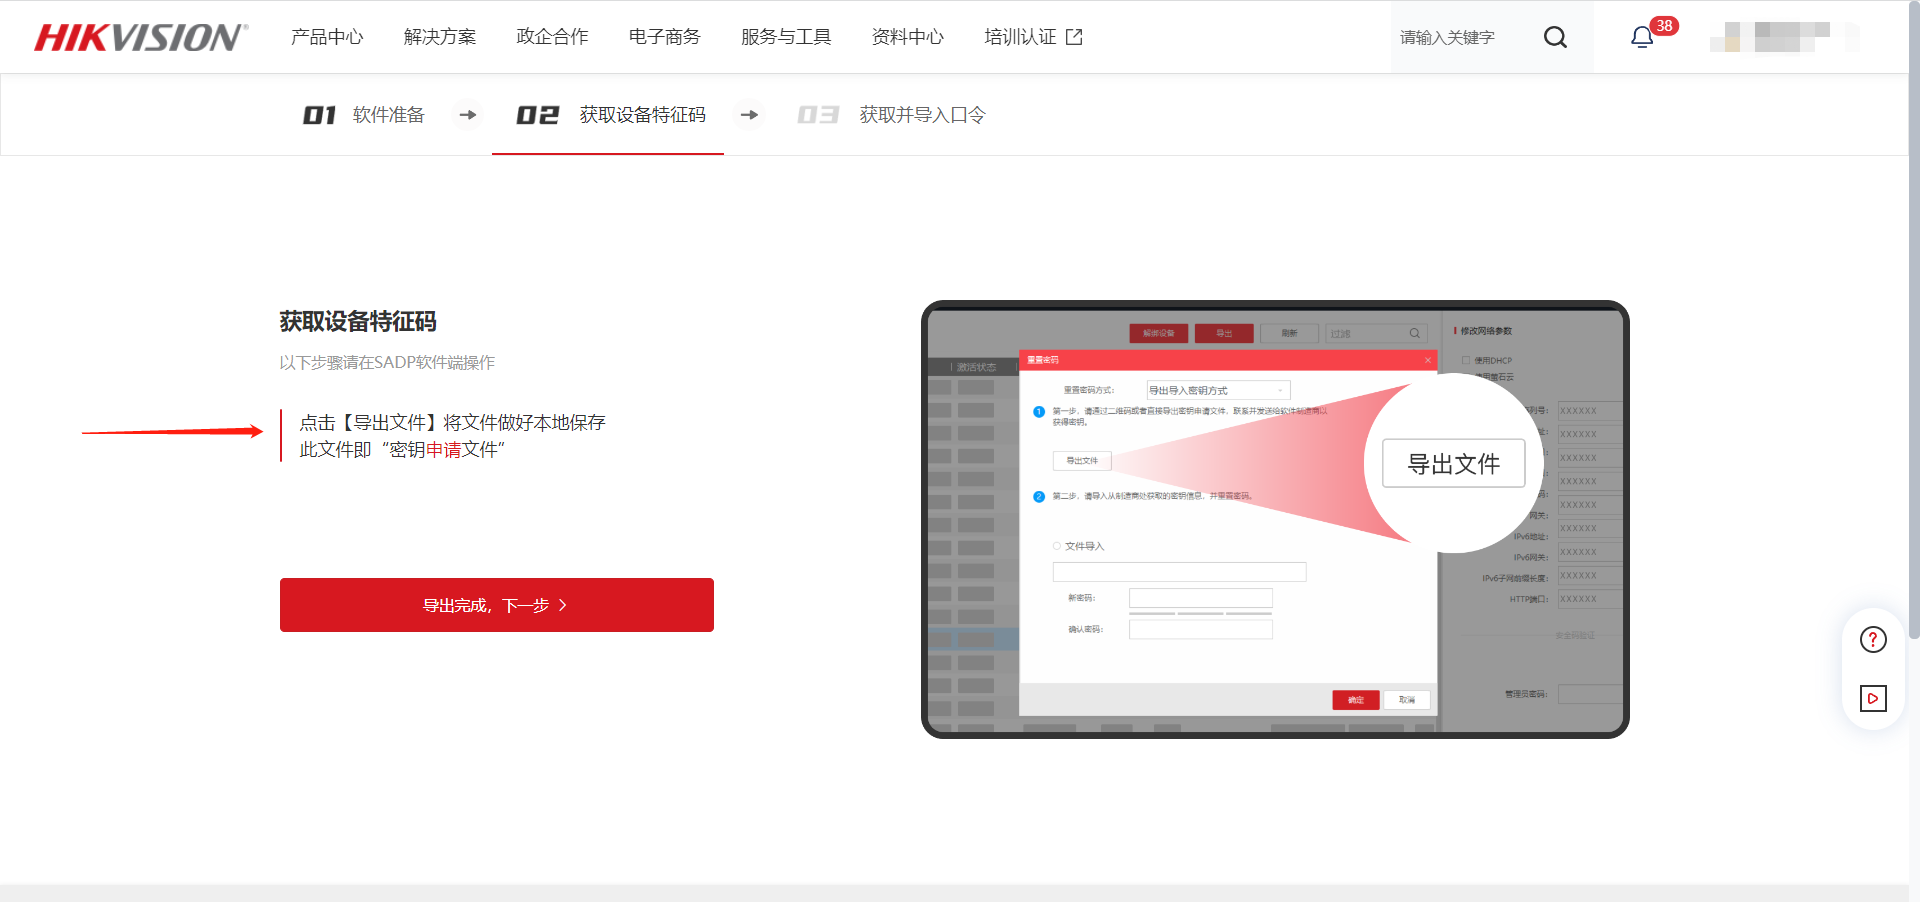Click the 获取设备特征码 heading text
This screenshot has width=1920, height=902.
pyautogui.click(x=358, y=321)
